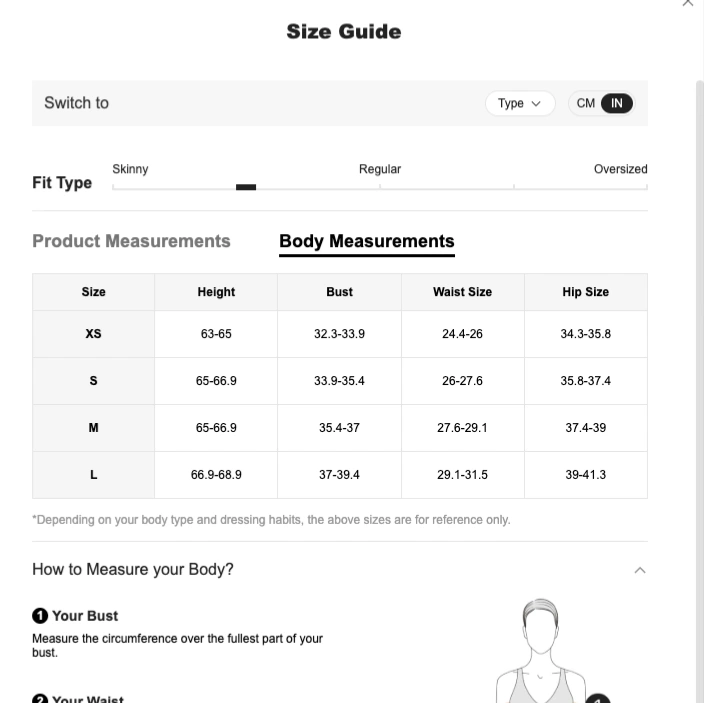Click the Oversized label on fit scale

click(x=620, y=169)
